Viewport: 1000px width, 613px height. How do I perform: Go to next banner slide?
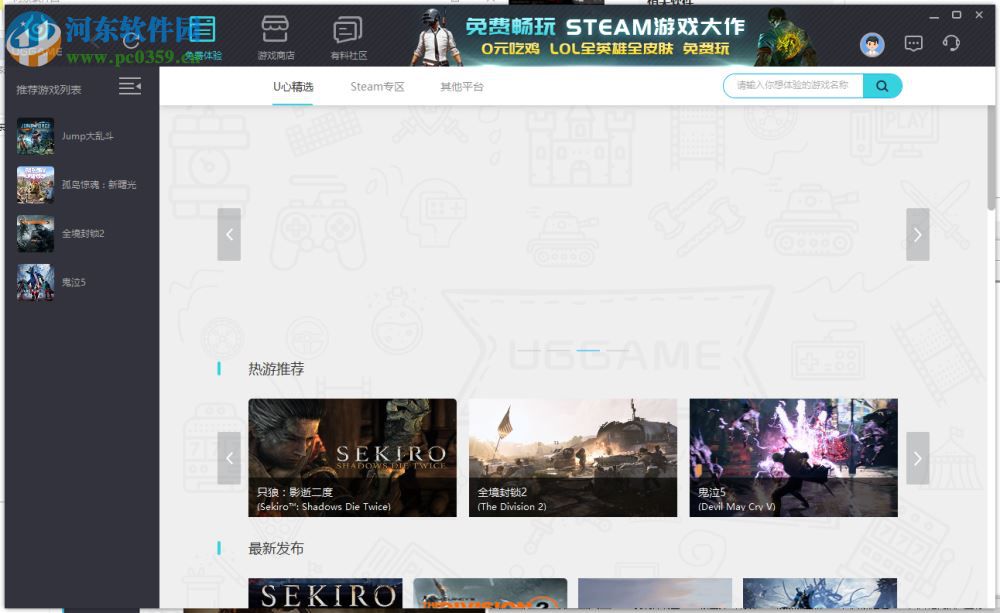[x=917, y=234]
